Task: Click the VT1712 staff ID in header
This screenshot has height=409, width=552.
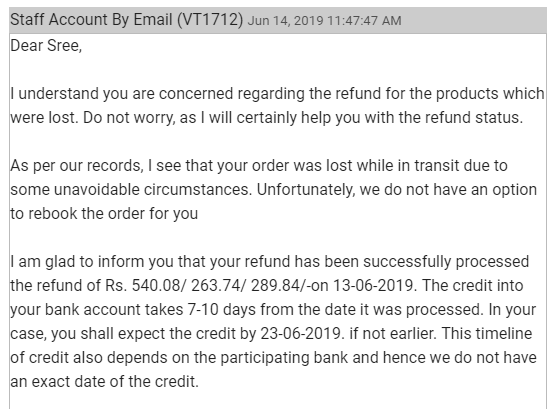Action: point(210,19)
